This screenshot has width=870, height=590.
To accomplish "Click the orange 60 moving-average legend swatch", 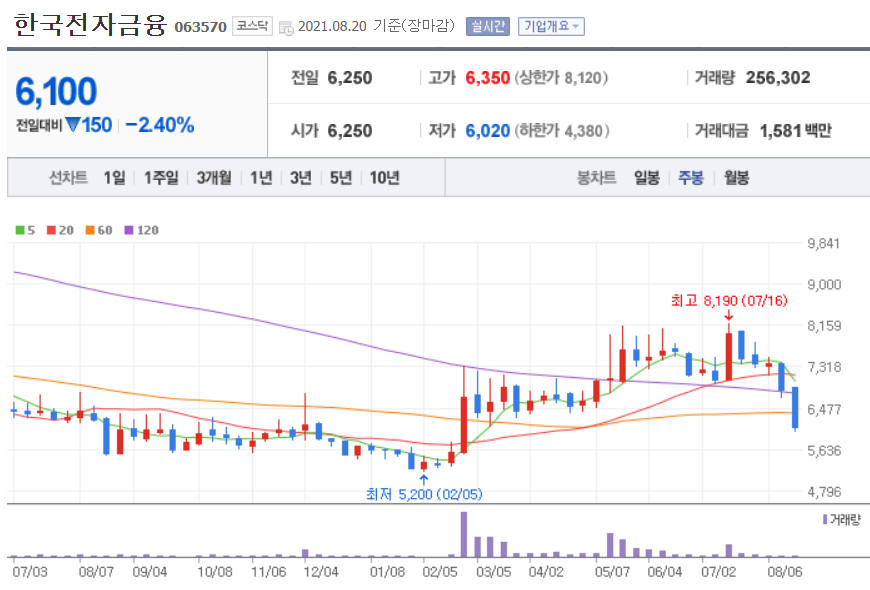I will click(90, 230).
